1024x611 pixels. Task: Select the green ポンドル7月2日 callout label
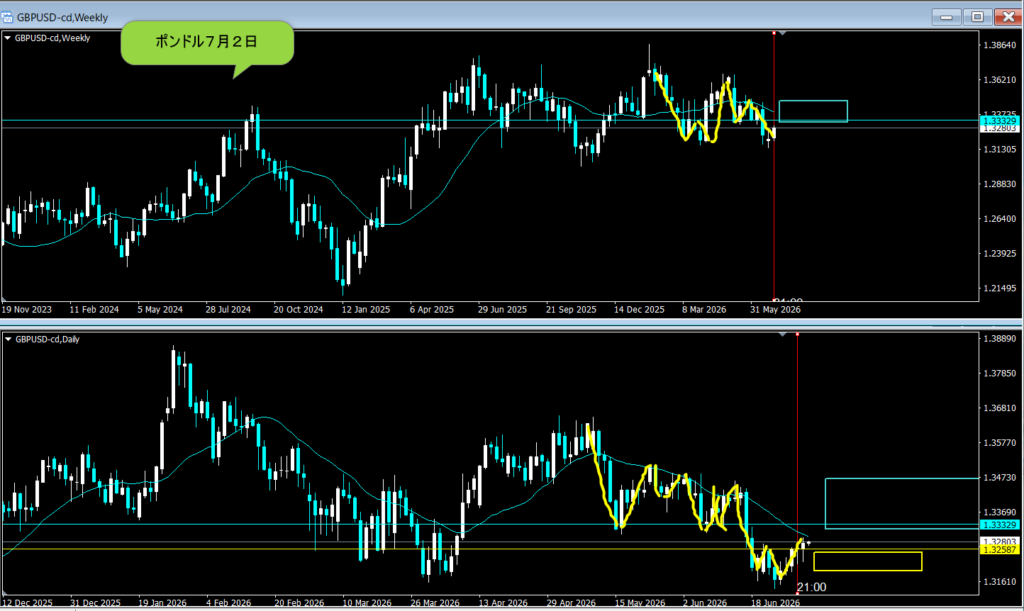click(207, 42)
